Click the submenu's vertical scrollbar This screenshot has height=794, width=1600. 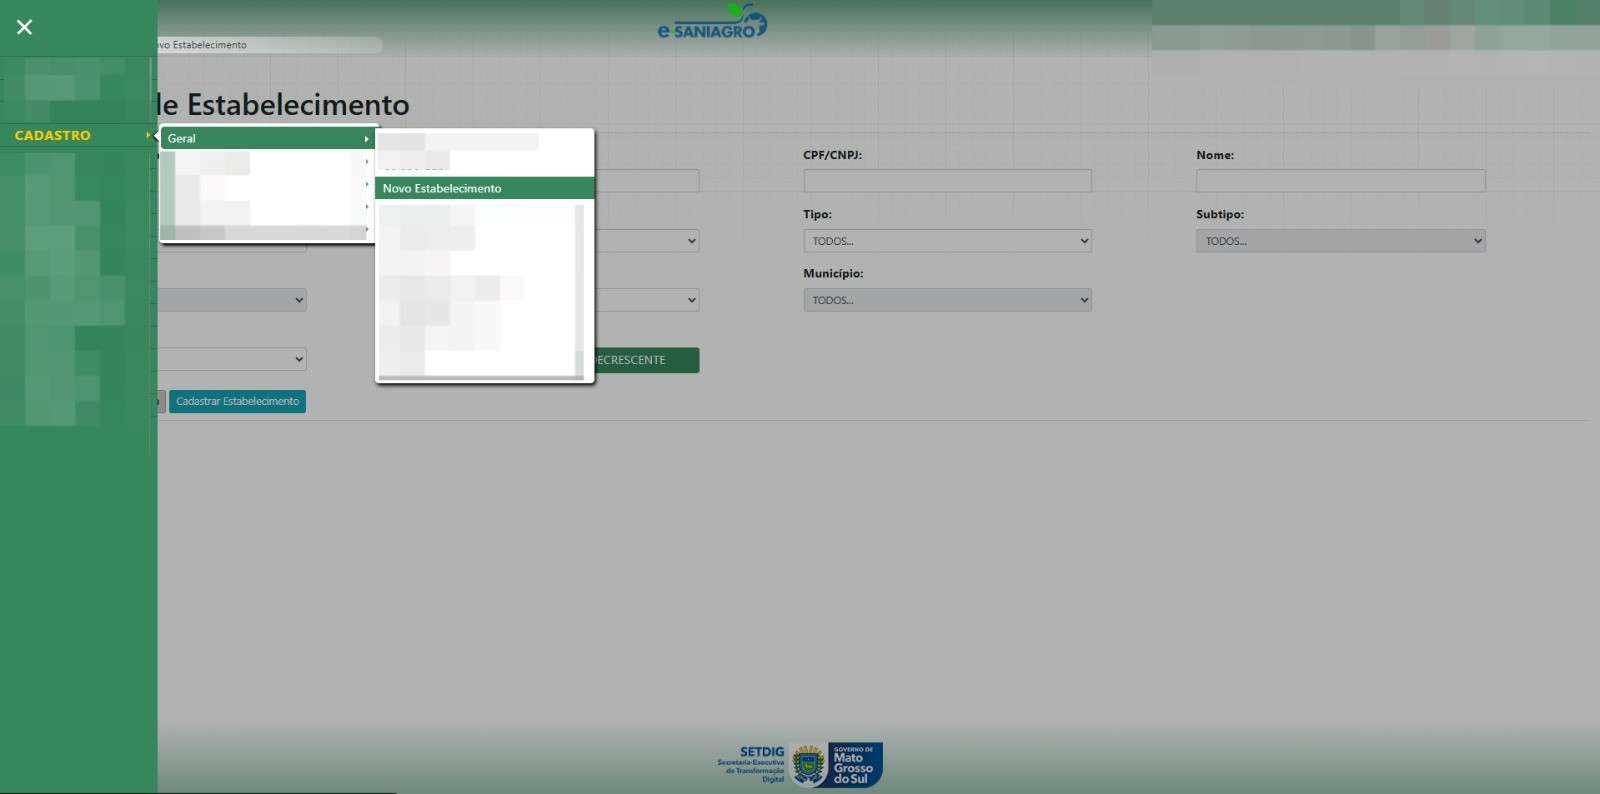(579, 290)
